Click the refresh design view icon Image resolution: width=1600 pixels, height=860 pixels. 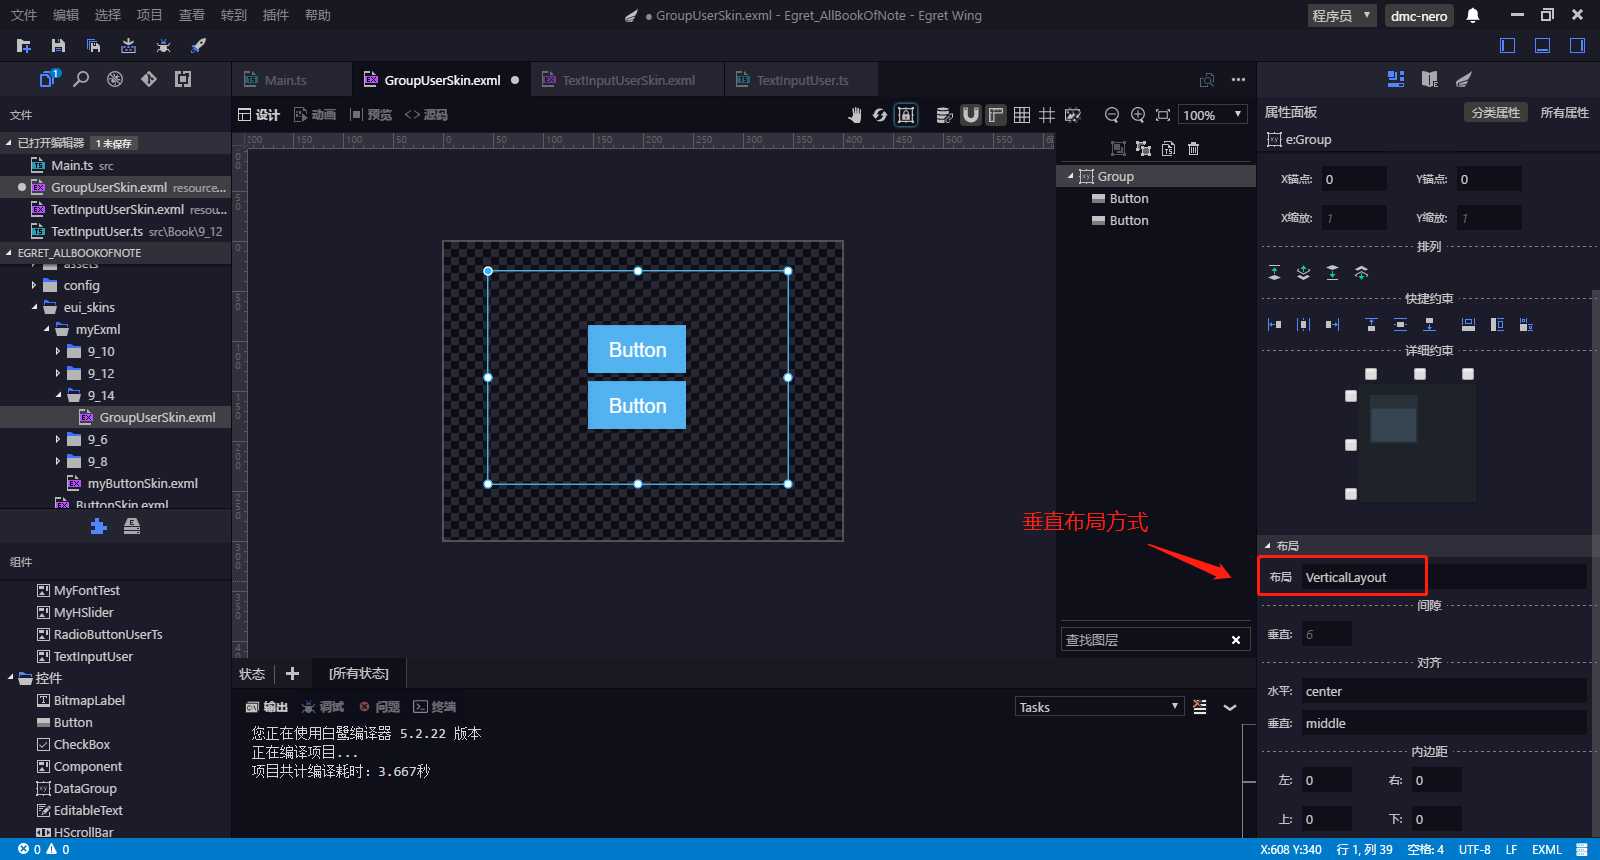880,115
